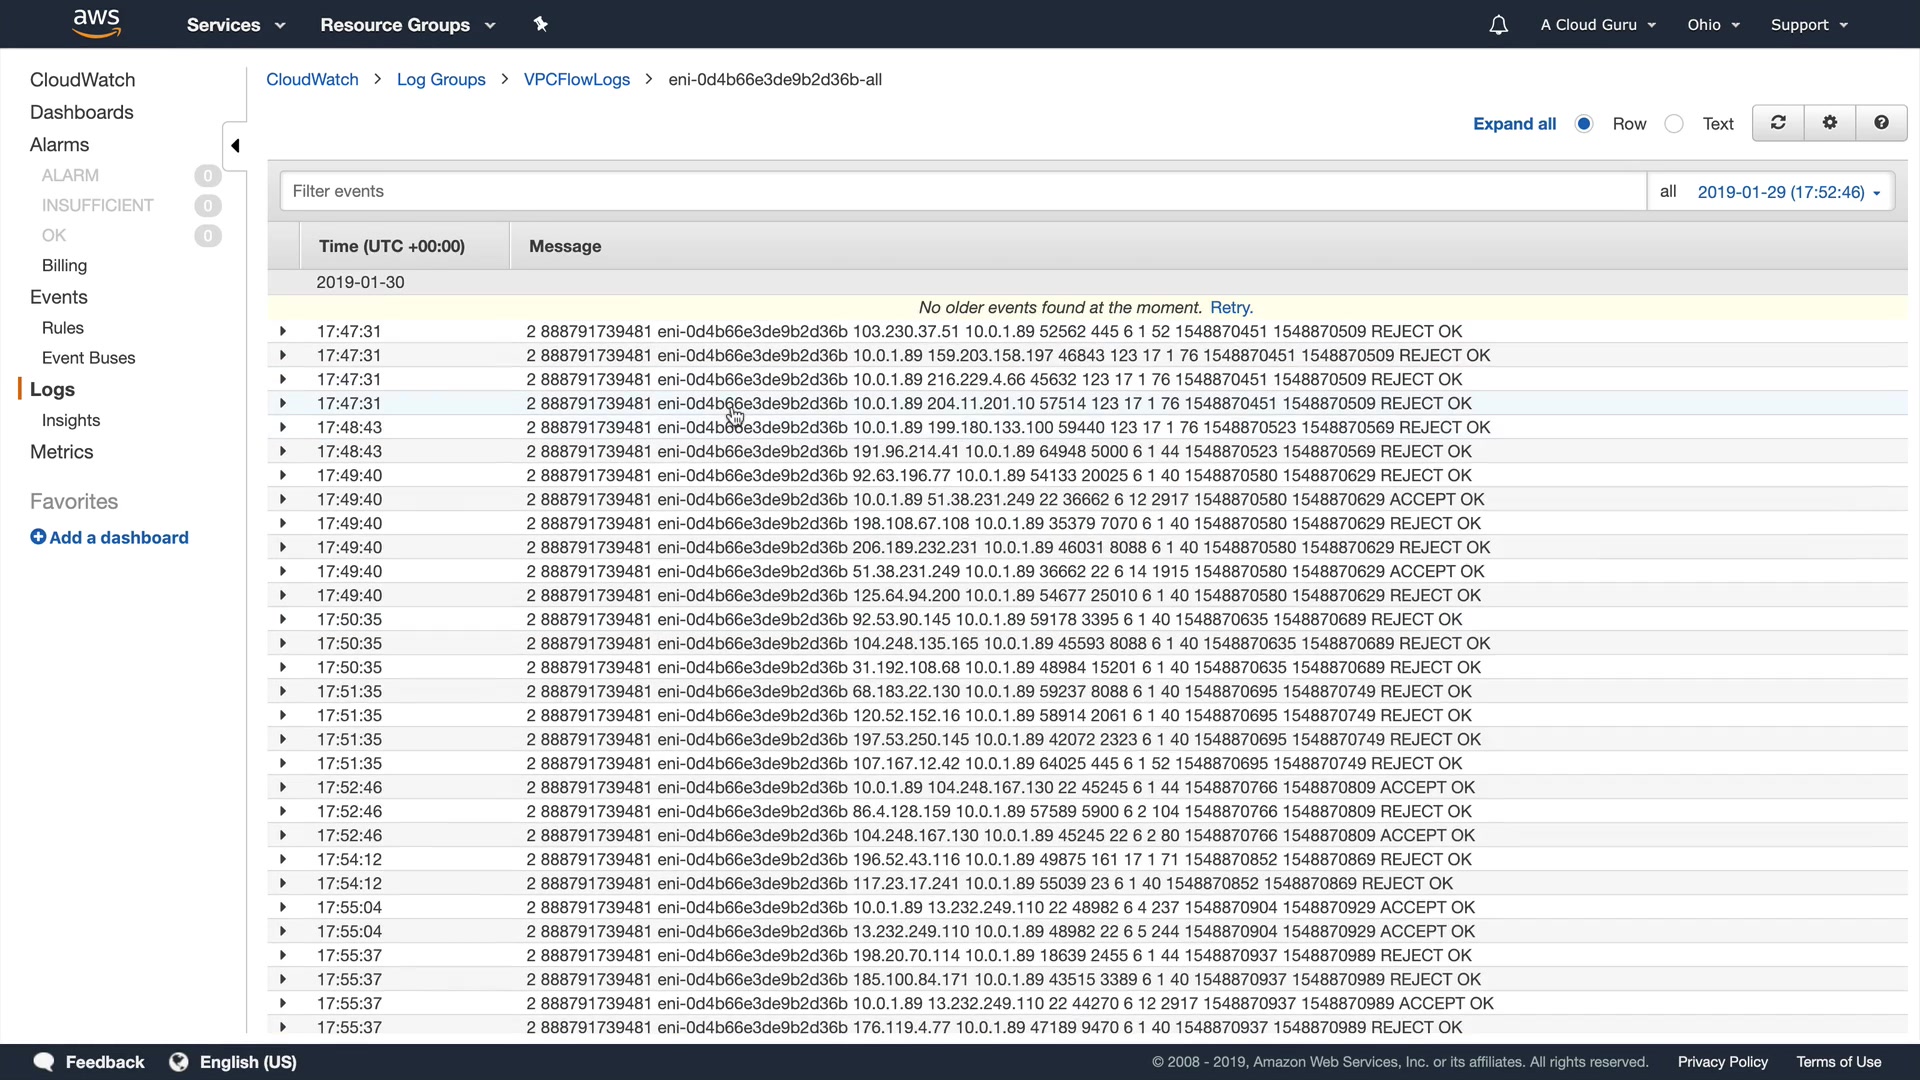Open Insights in the sidebar
The width and height of the screenshot is (1920, 1080).
tap(71, 421)
